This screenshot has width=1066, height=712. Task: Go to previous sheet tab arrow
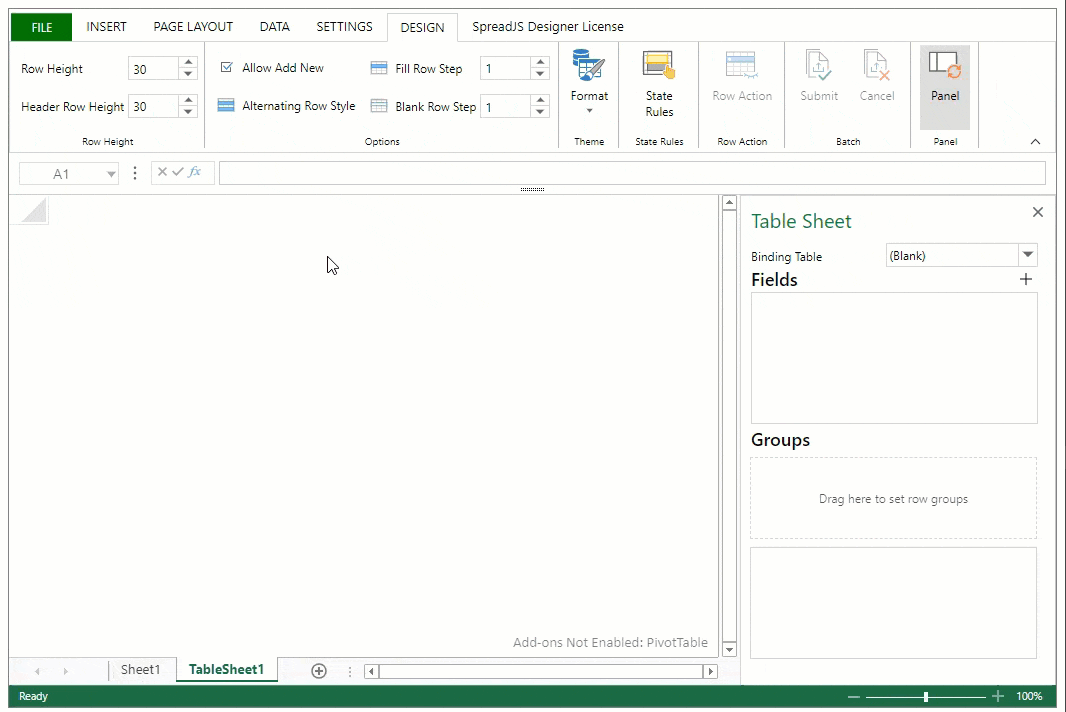pyautogui.click(x=37, y=671)
